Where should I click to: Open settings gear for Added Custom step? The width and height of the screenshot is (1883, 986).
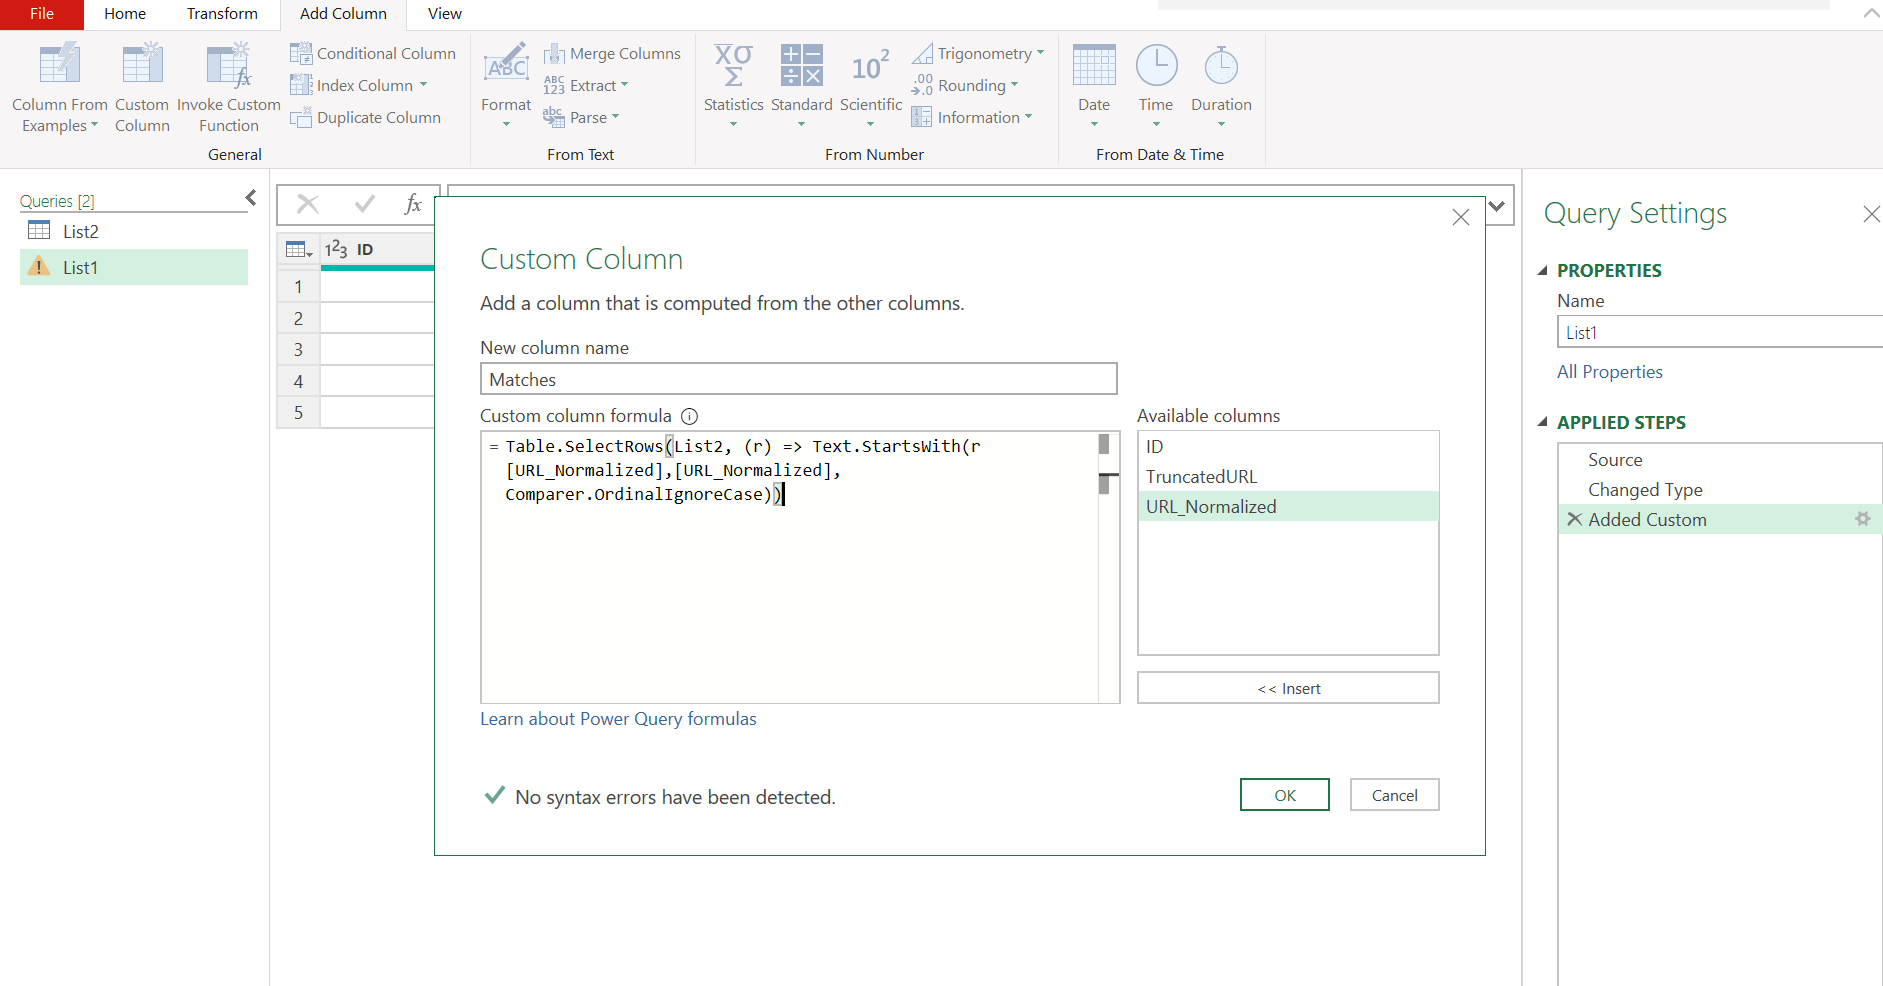(1862, 519)
